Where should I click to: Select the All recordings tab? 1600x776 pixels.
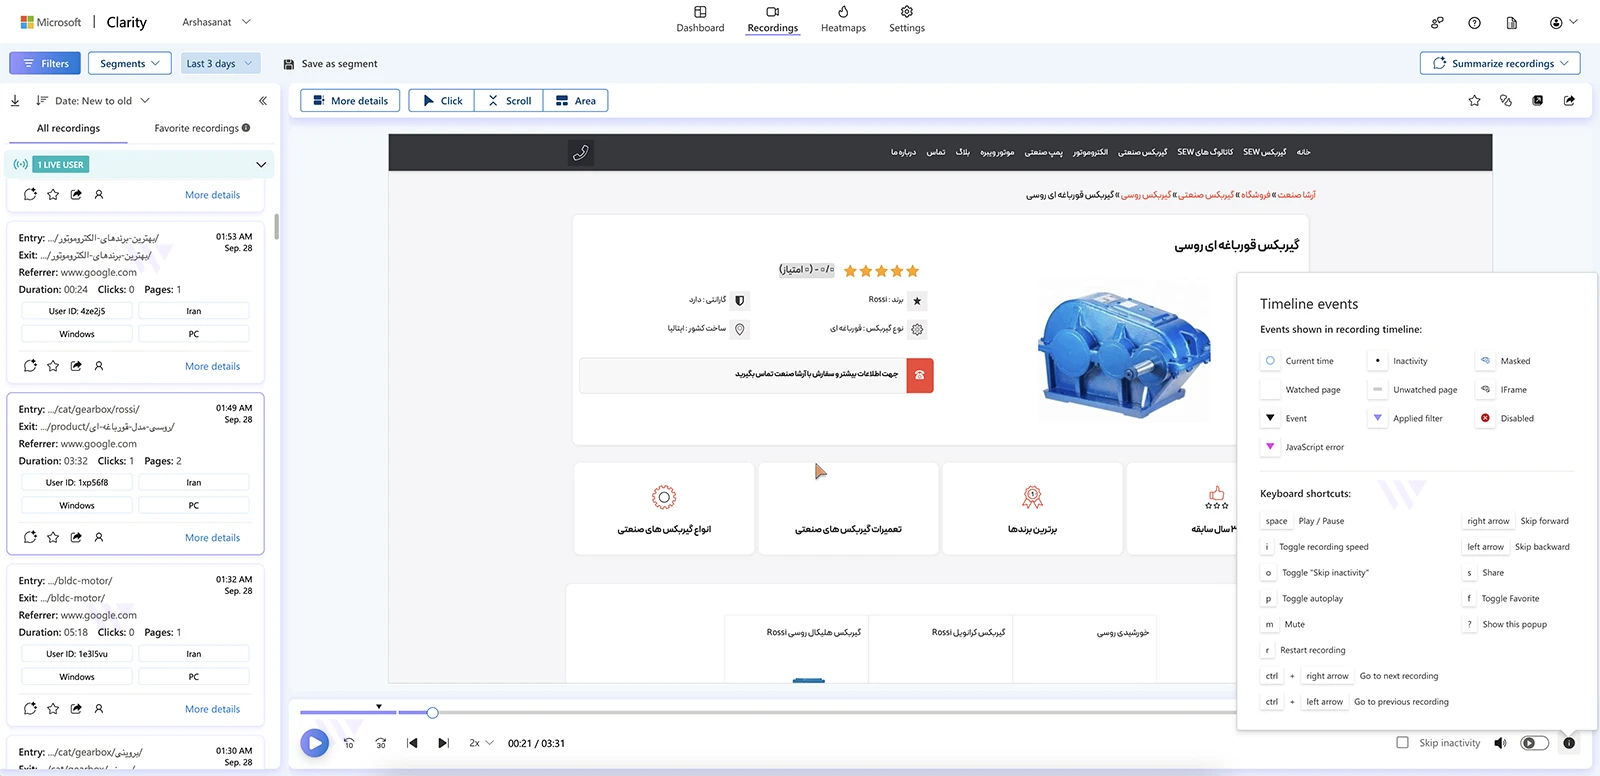(68, 129)
